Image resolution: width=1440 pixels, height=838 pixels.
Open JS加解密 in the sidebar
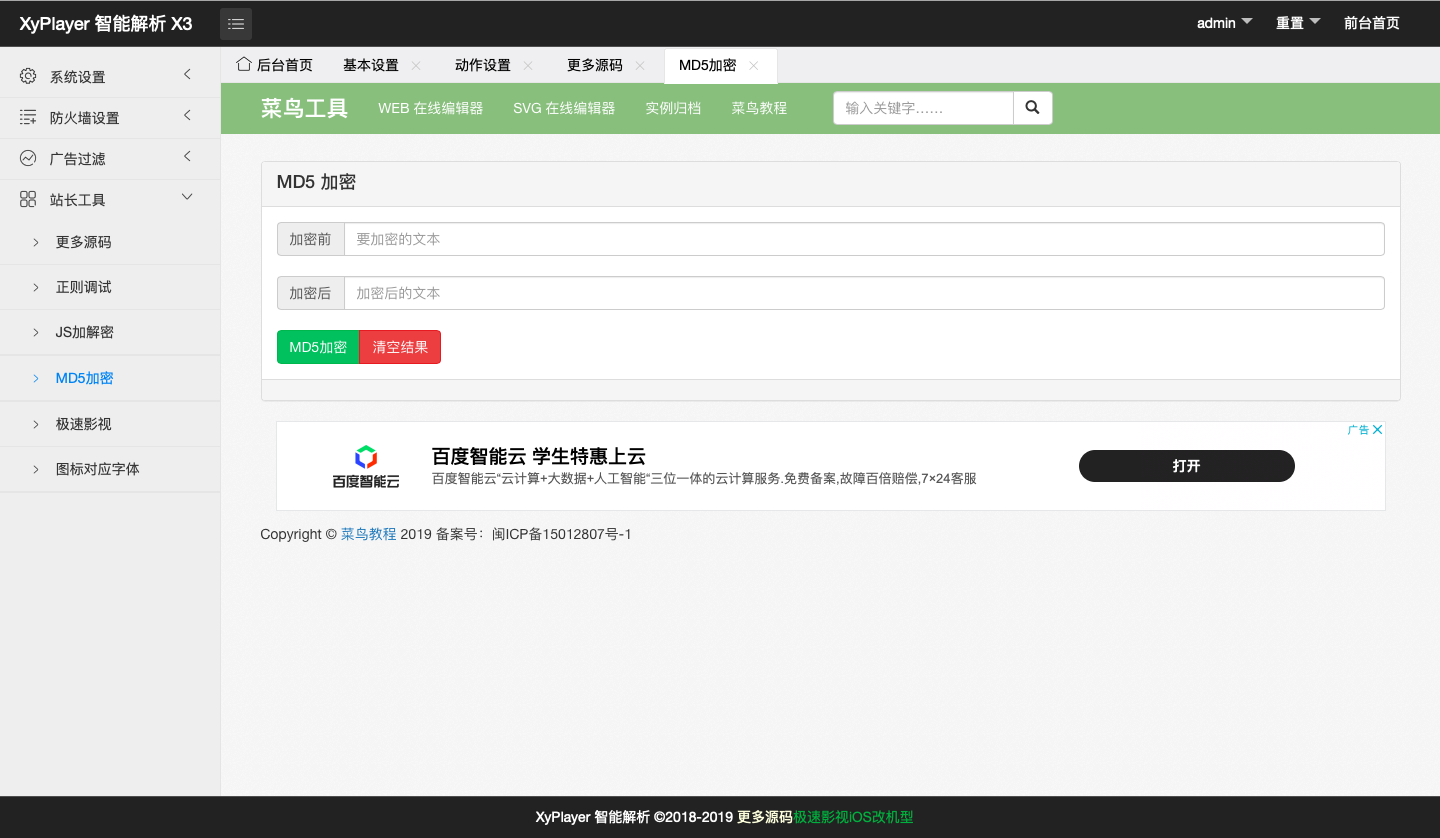(x=85, y=332)
